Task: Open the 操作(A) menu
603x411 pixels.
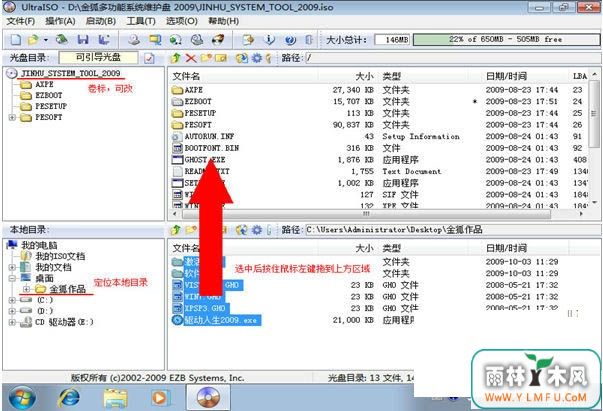Action: (60, 21)
